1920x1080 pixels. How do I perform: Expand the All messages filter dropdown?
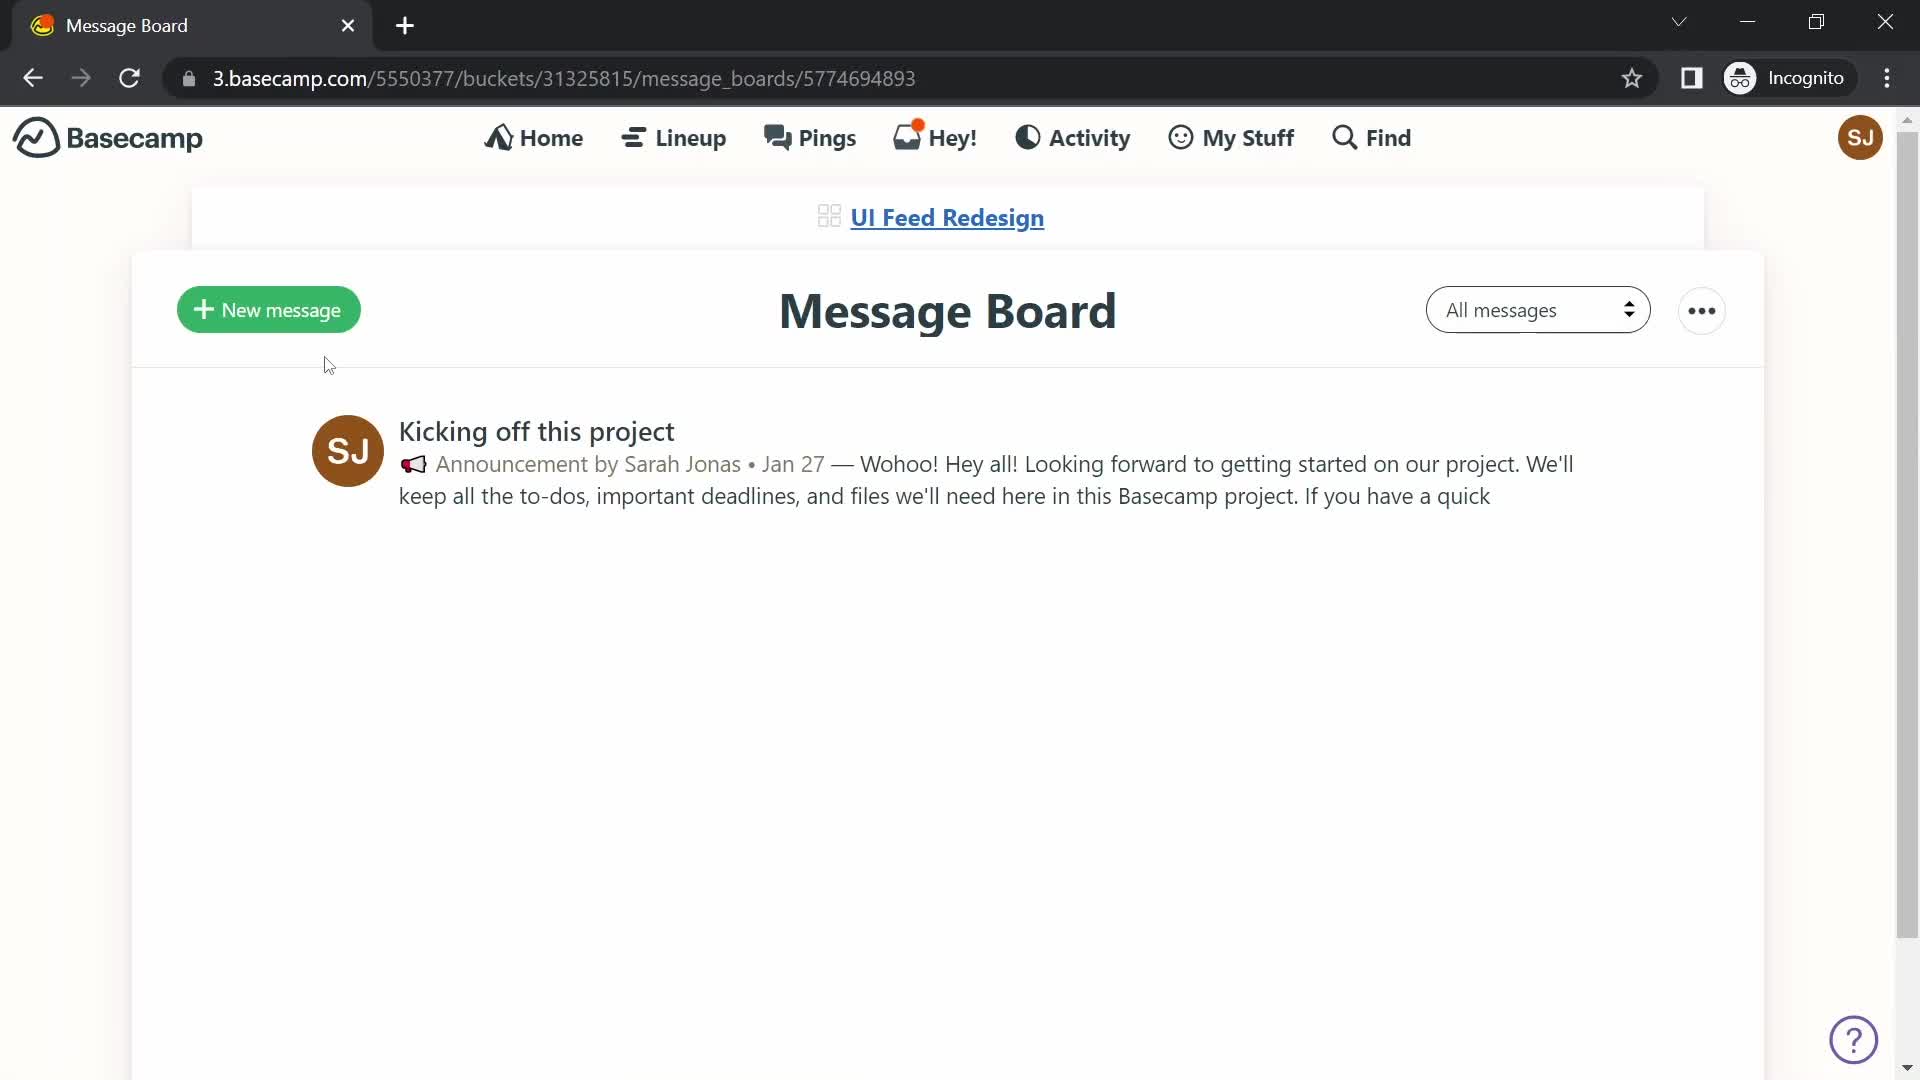[x=1536, y=310]
